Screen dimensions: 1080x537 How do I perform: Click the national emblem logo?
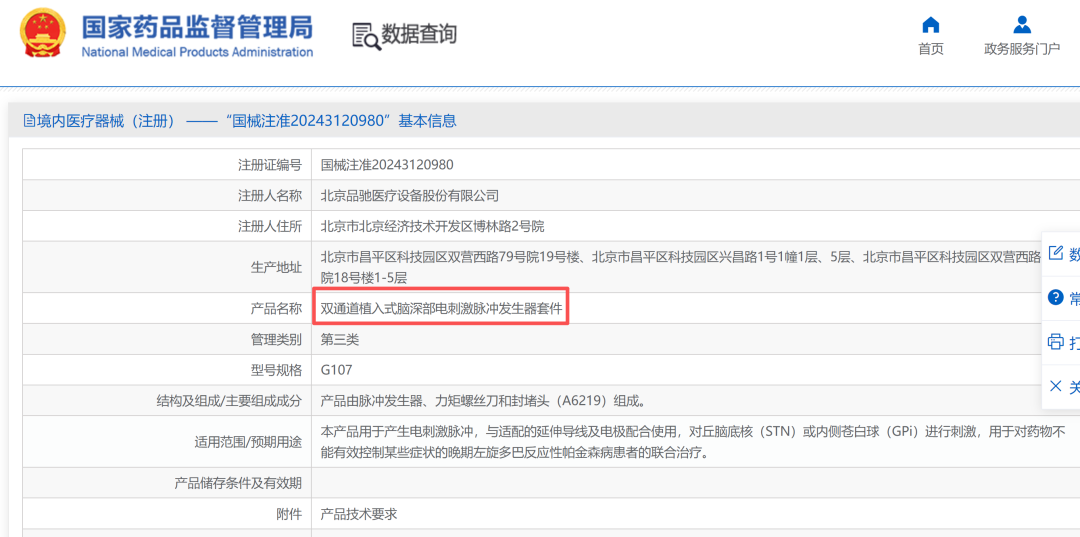43,35
